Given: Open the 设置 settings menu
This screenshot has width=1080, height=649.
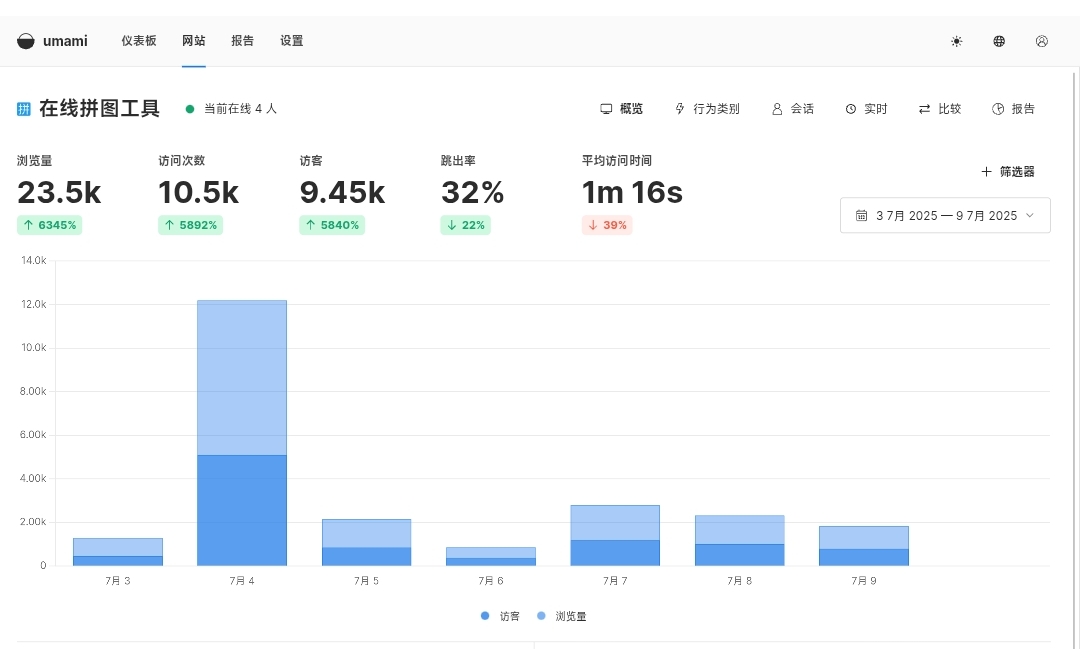Looking at the screenshot, I should (x=291, y=41).
